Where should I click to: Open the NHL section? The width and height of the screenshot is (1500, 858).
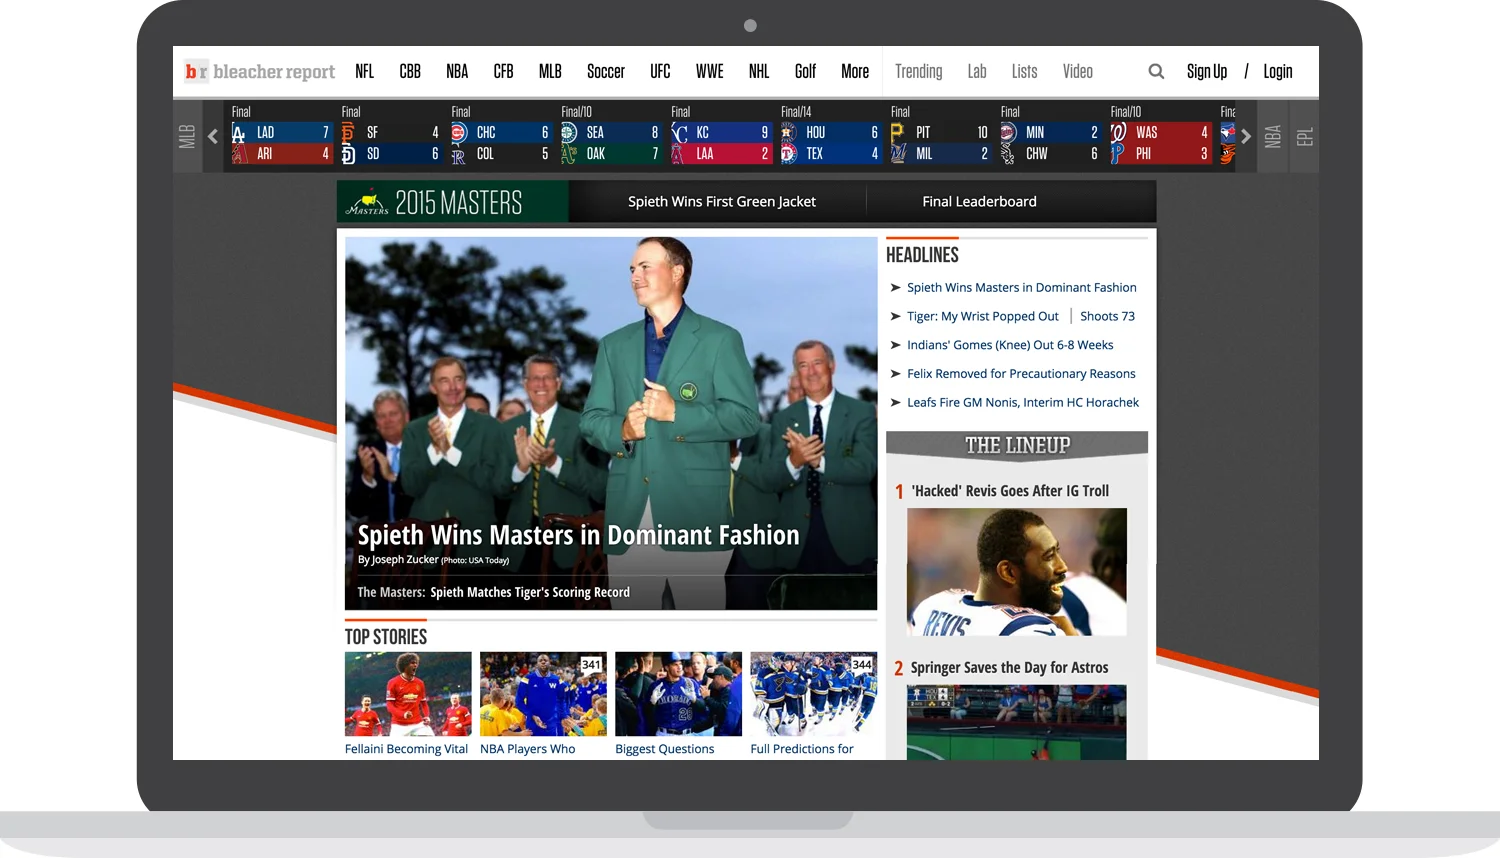pyautogui.click(x=759, y=71)
